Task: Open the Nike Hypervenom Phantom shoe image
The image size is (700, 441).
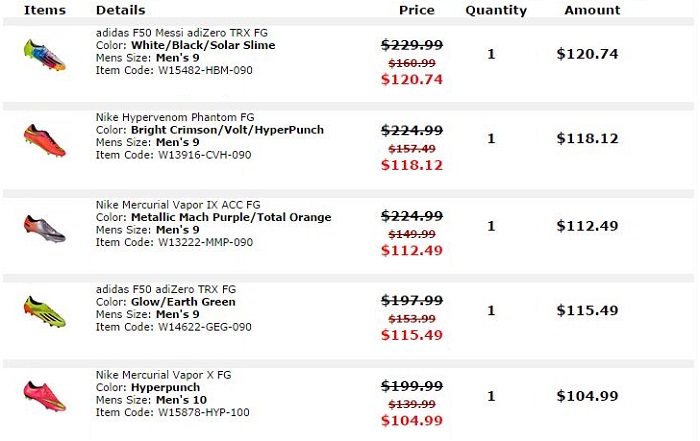Action: pos(44,139)
